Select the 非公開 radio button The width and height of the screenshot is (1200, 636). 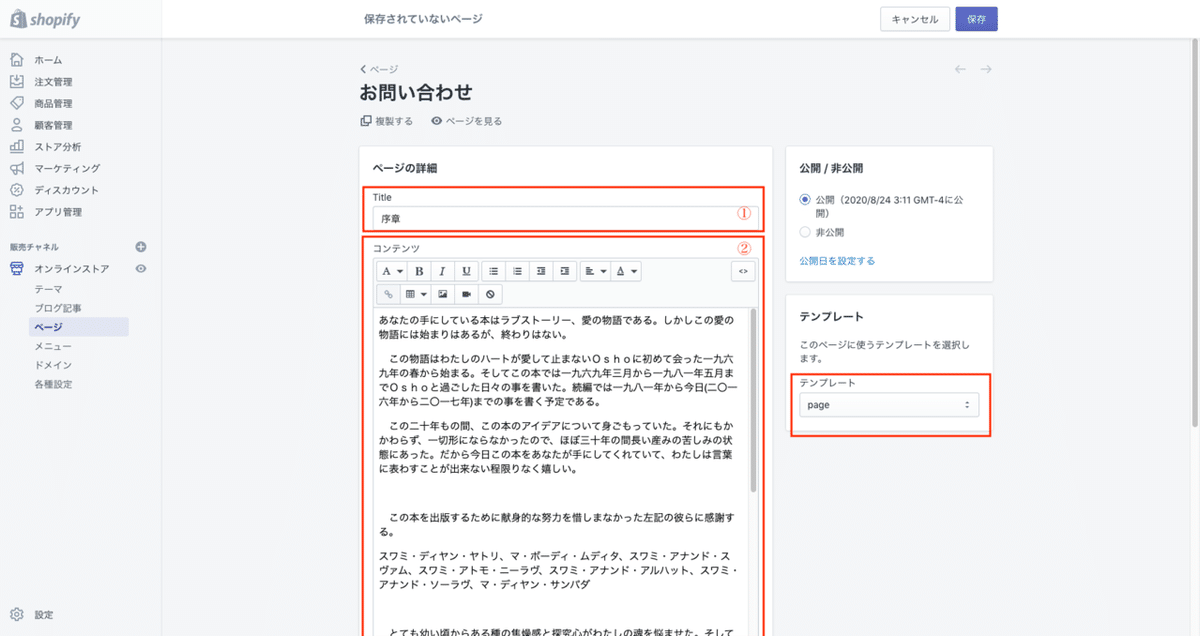[806, 231]
